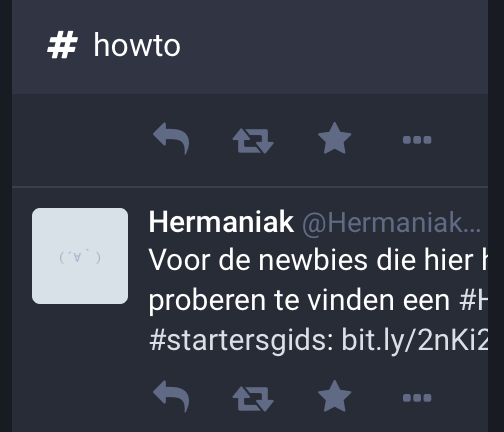504x432 pixels.
Task: Click the word 'newbies' in the post
Action: pos(313,260)
